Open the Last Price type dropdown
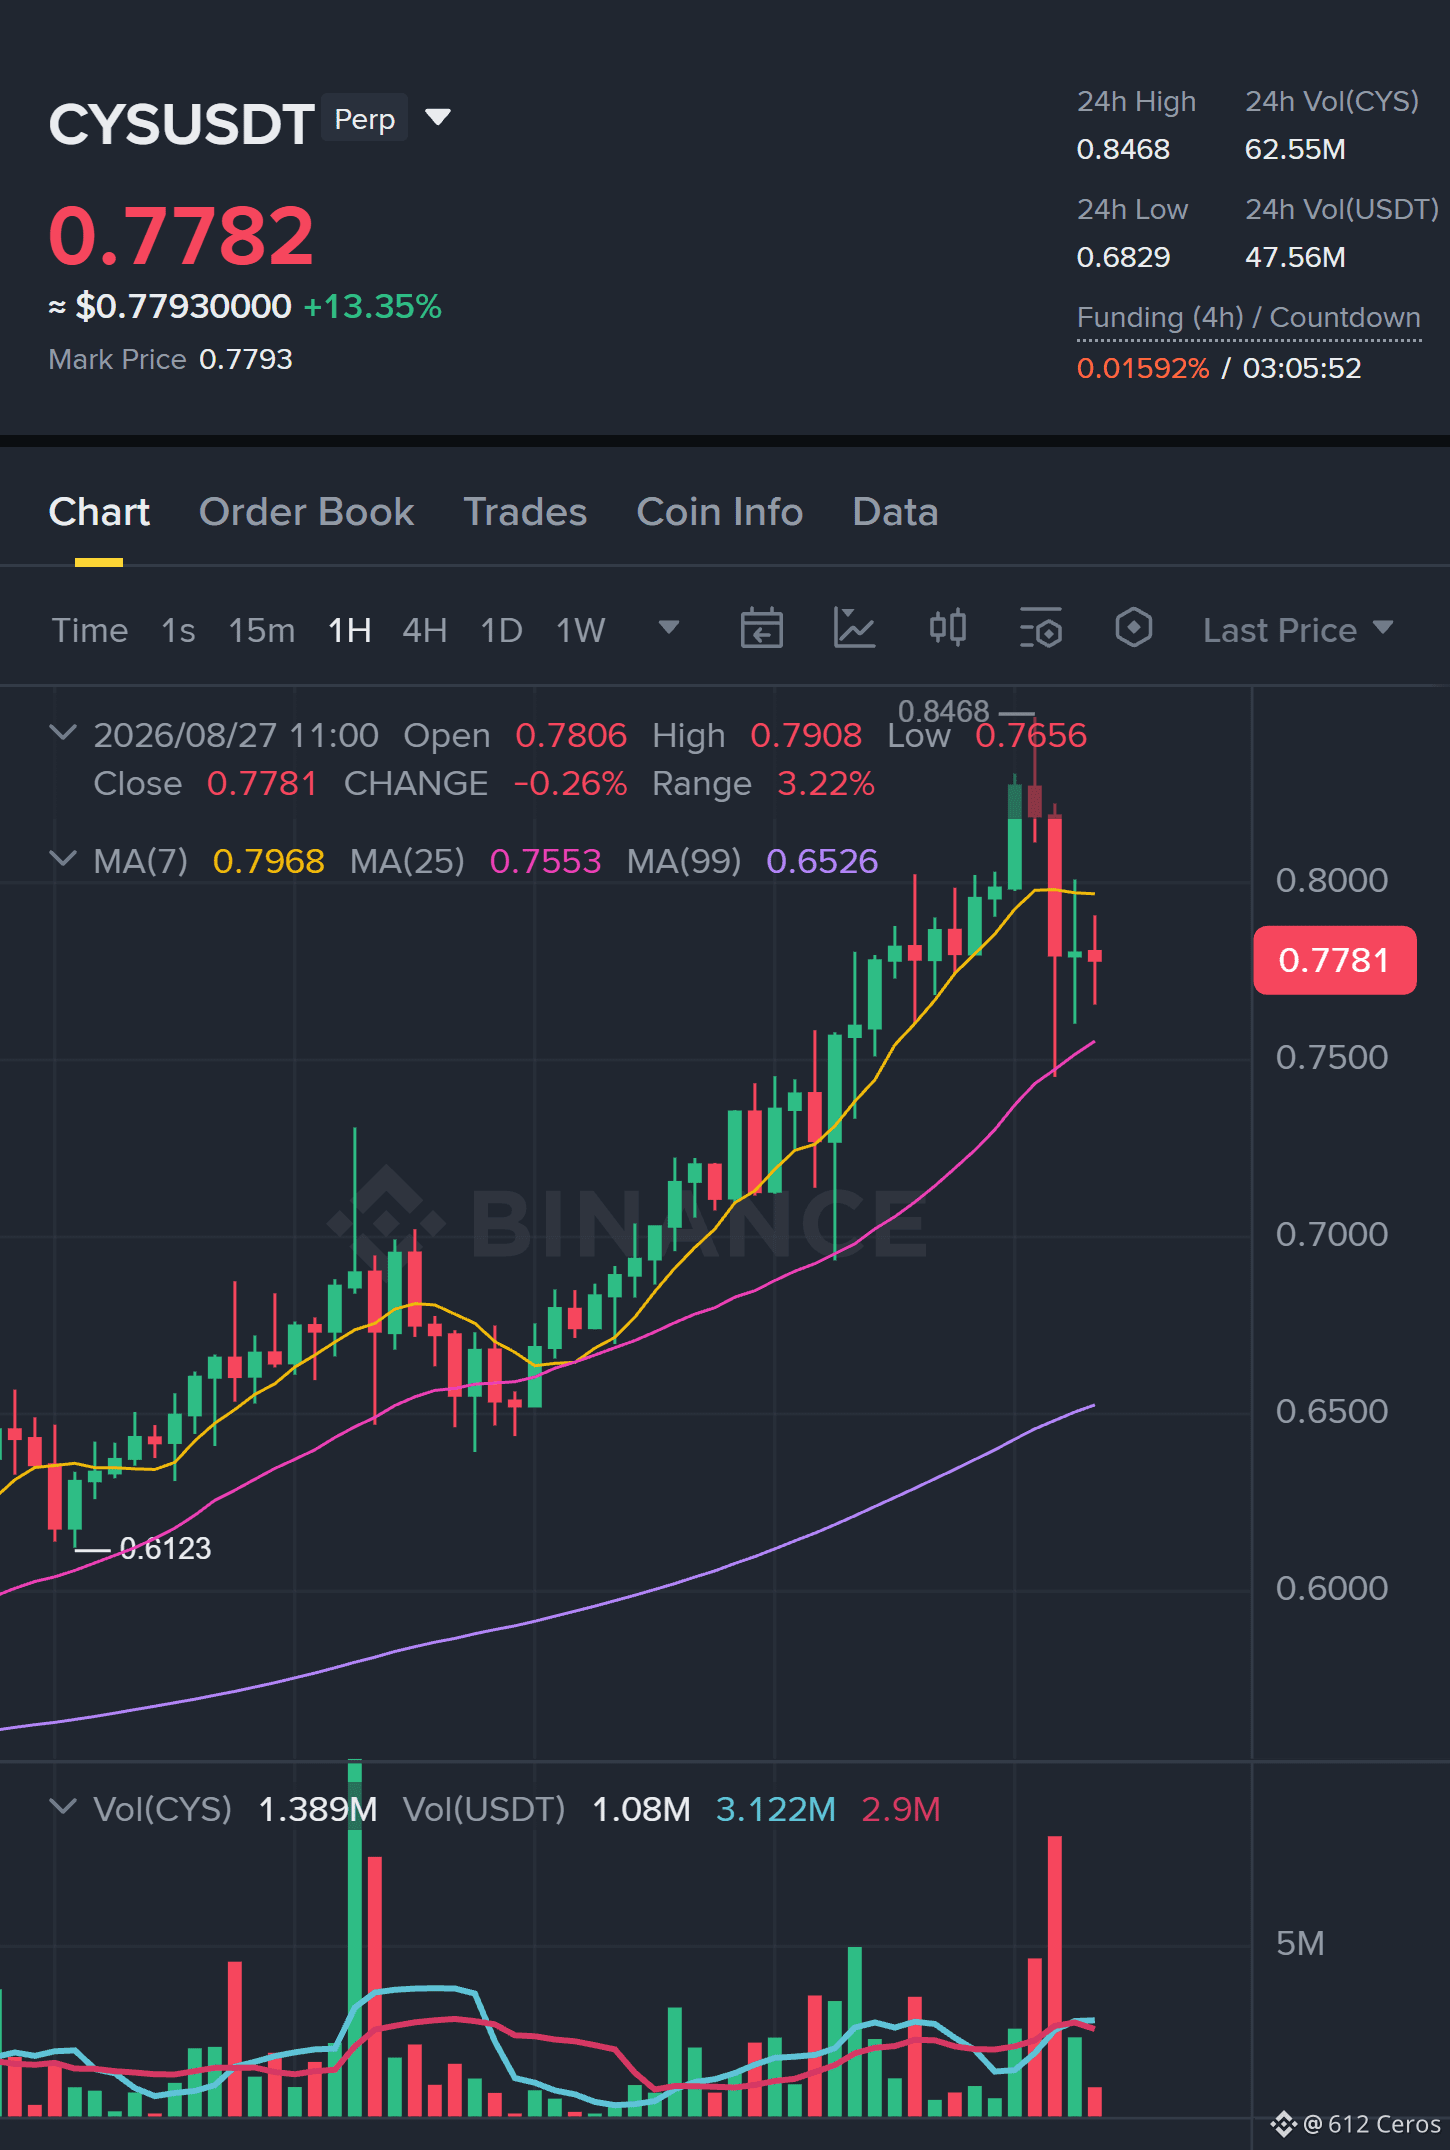The image size is (1450, 2150). 1298,630
